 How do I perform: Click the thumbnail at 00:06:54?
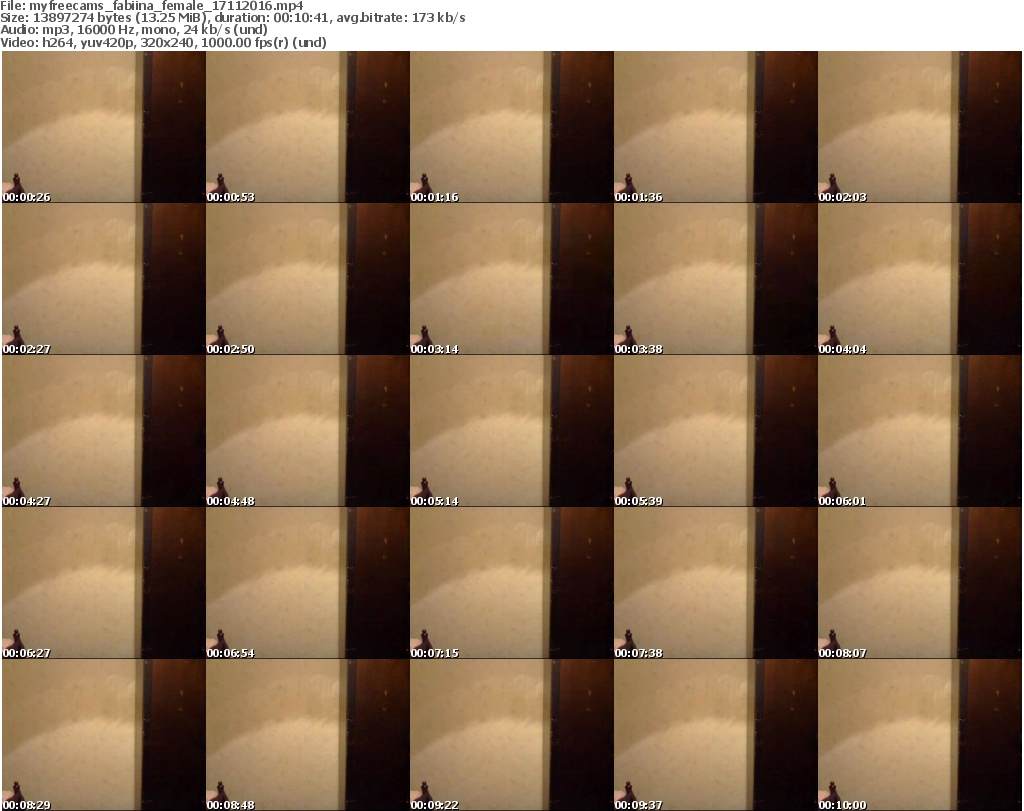308,583
